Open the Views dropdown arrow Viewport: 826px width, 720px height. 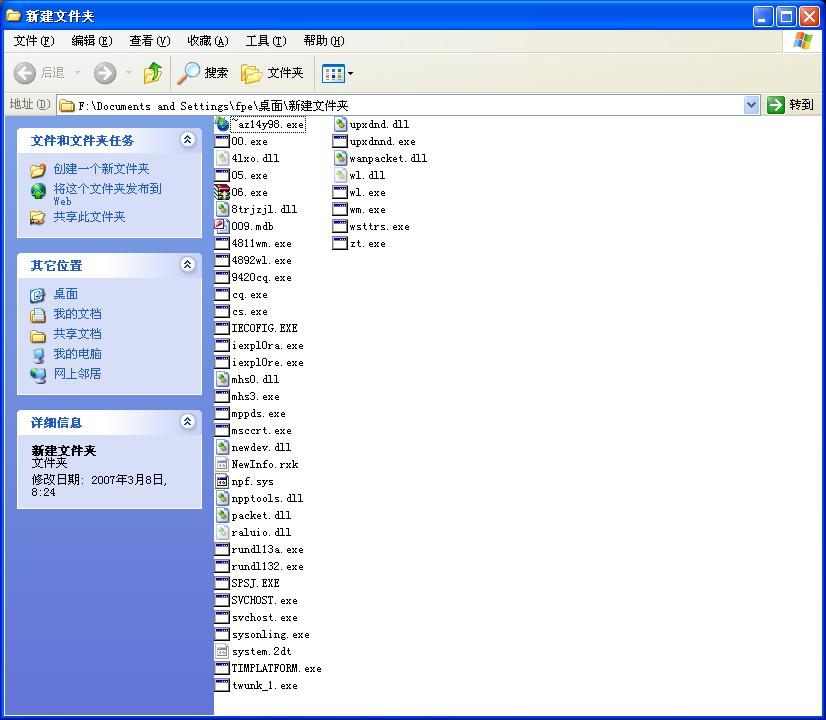[350, 74]
